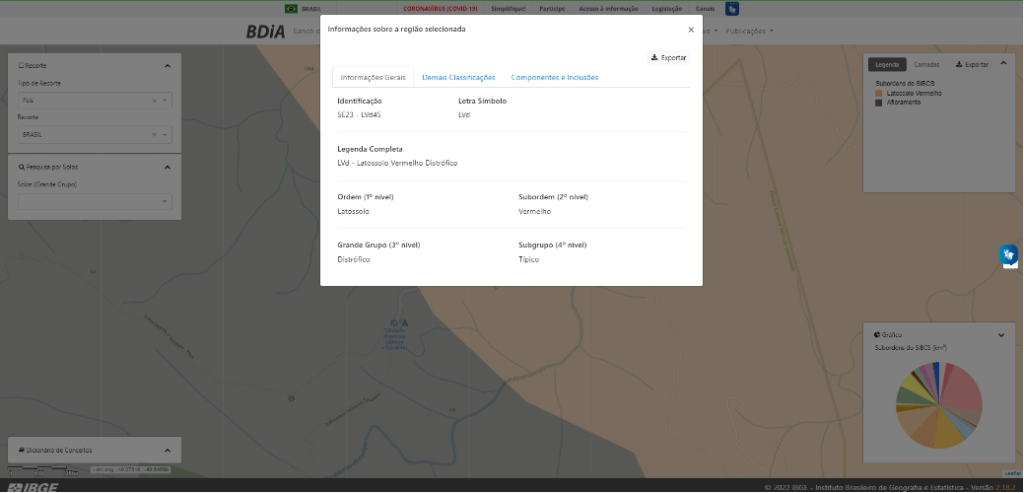Click 'LVd - Latossolo Vermelho Distrófico' legend text
The width and height of the screenshot is (1024, 493).
pyautogui.click(x=397, y=163)
